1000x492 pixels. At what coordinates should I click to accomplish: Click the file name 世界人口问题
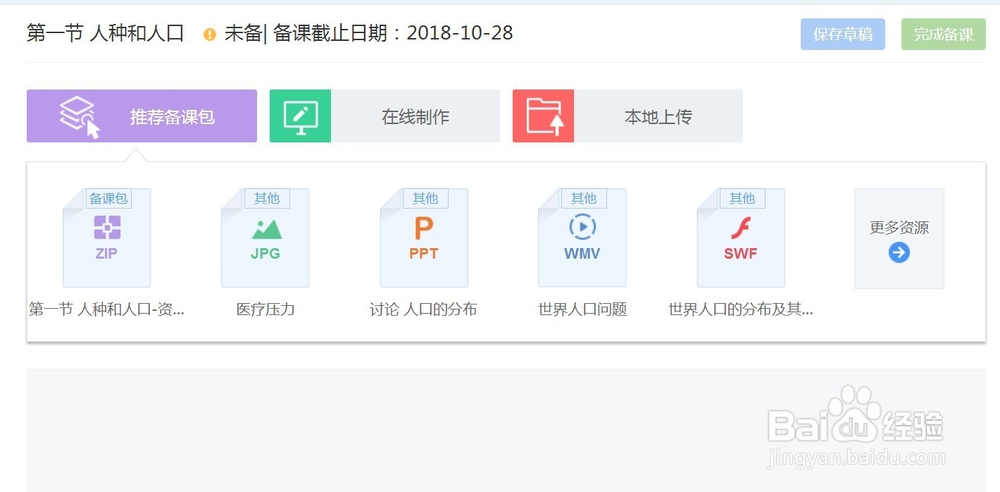click(x=582, y=310)
